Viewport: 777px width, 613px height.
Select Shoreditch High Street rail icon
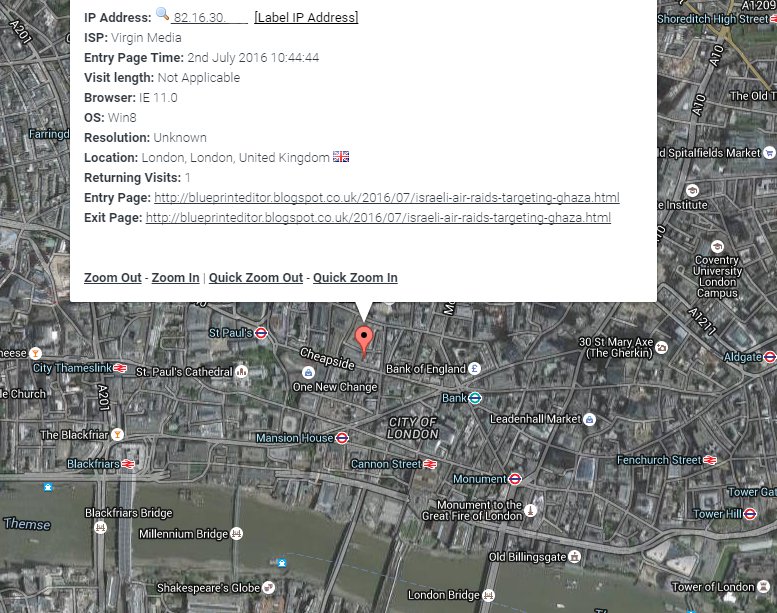pyautogui.click(x=774, y=19)
